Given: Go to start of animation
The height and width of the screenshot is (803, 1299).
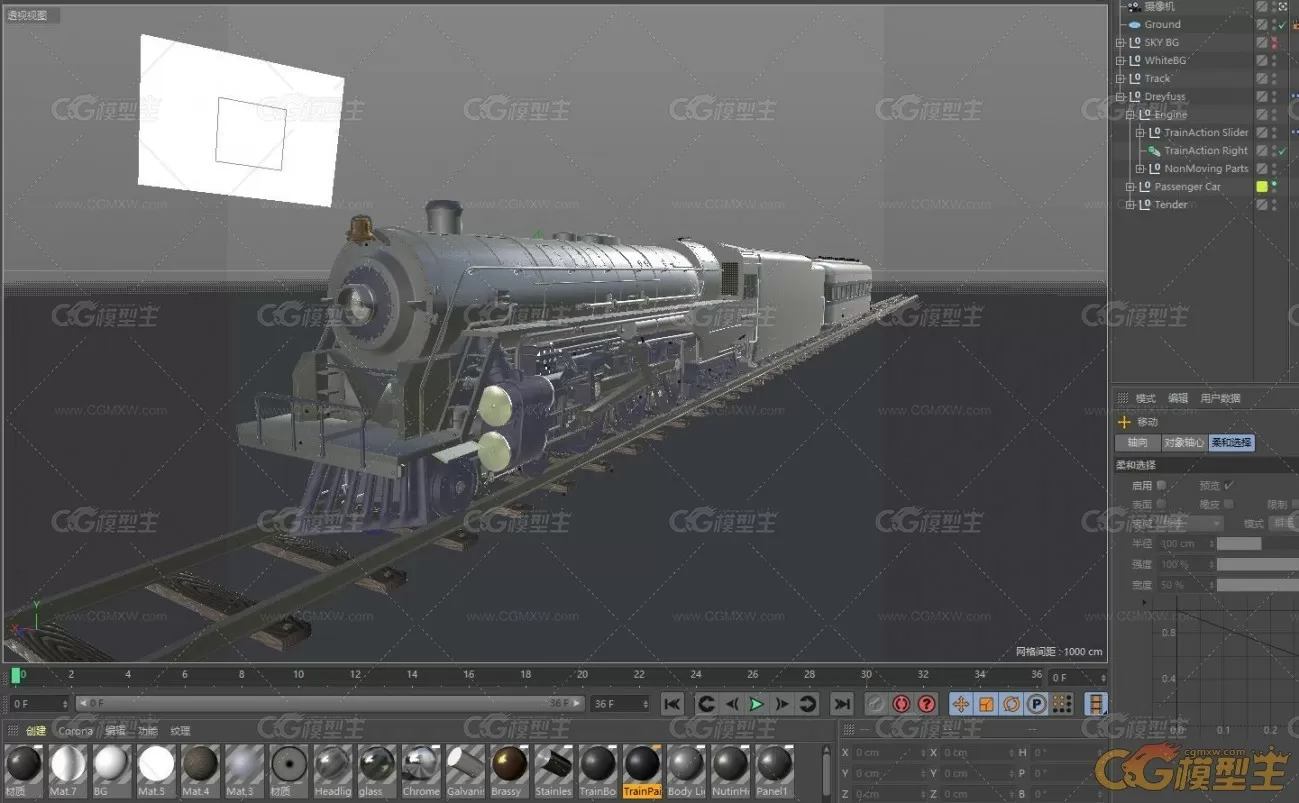Looking at the screenshot, I should 672,704.
